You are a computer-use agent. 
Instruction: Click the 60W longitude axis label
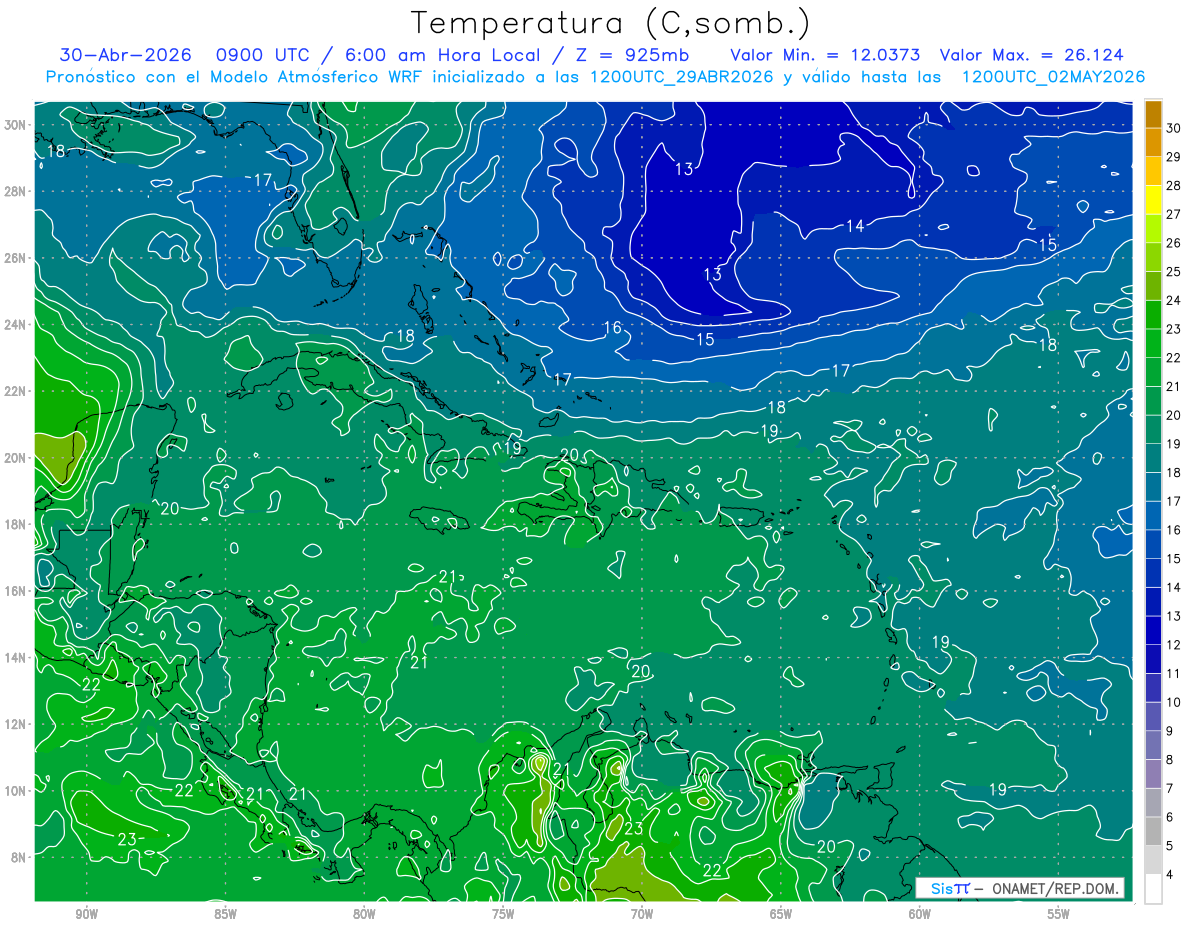point(920,913)
